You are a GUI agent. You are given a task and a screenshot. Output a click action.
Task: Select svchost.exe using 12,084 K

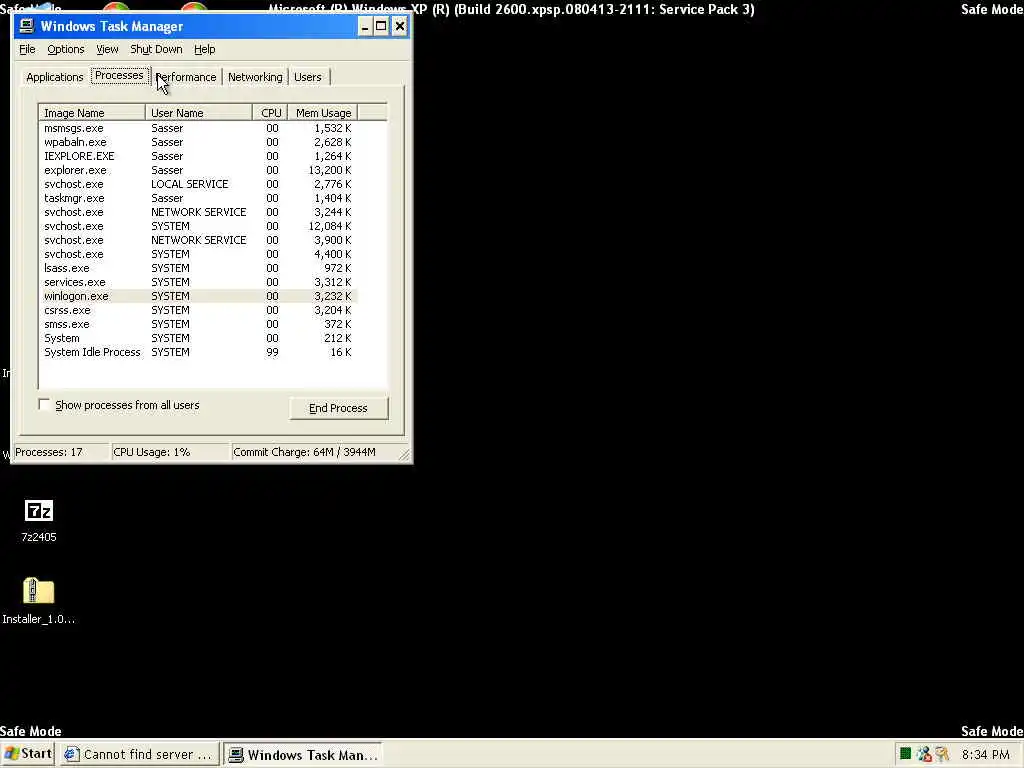198,227
